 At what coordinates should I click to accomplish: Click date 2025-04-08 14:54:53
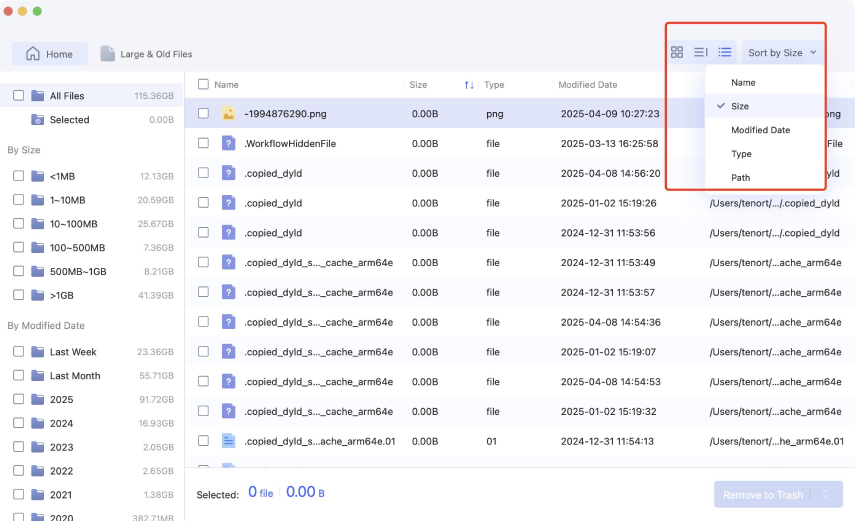(x=611, y=382)
